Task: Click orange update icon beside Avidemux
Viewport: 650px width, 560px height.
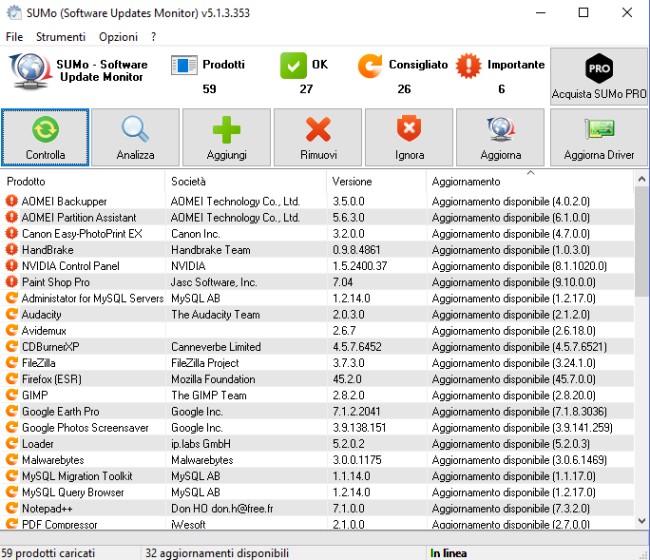Action: point(12,330)
